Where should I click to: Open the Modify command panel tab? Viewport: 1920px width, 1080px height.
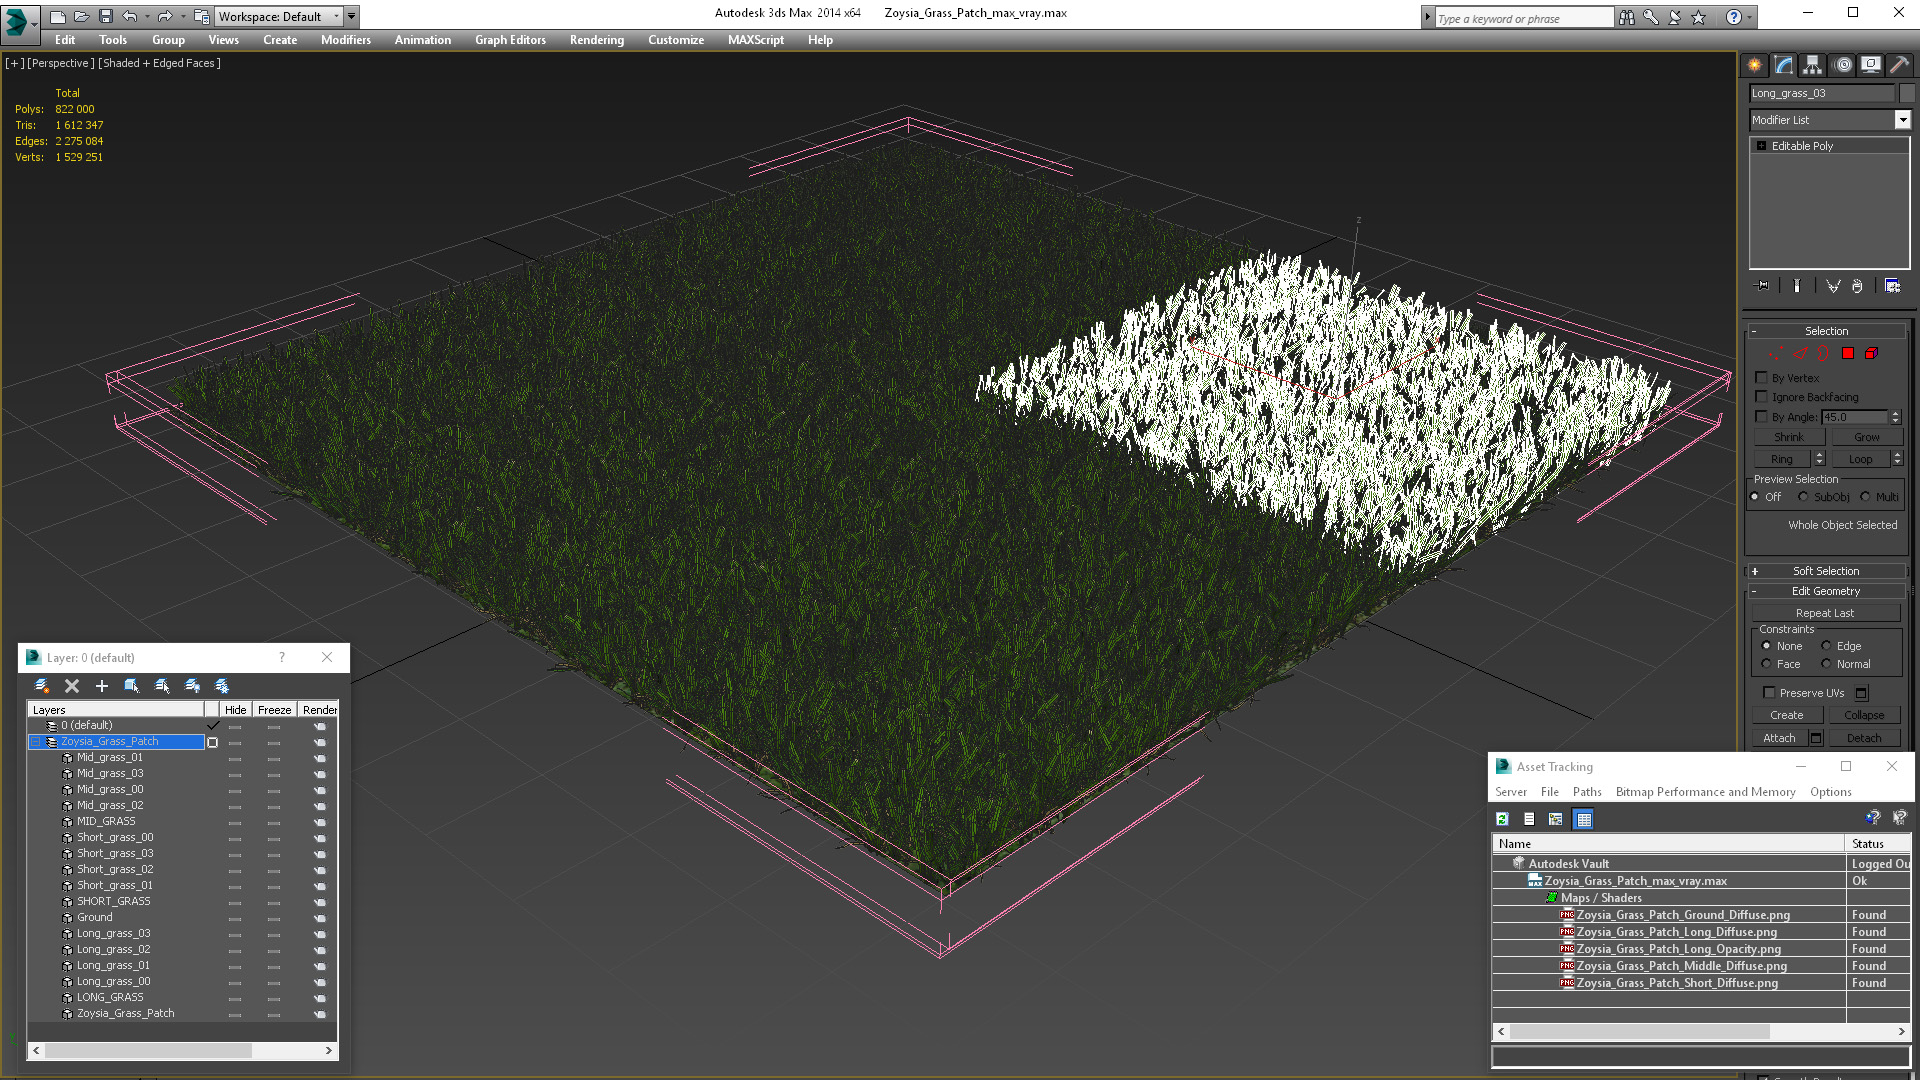1784,65
